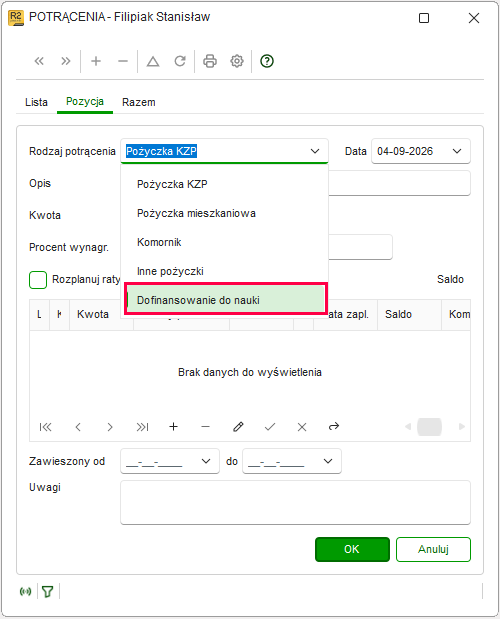Add installment row with grid plus icon
Image resolution: width=500 pixels, height=619 pixels.
(173, 427)
